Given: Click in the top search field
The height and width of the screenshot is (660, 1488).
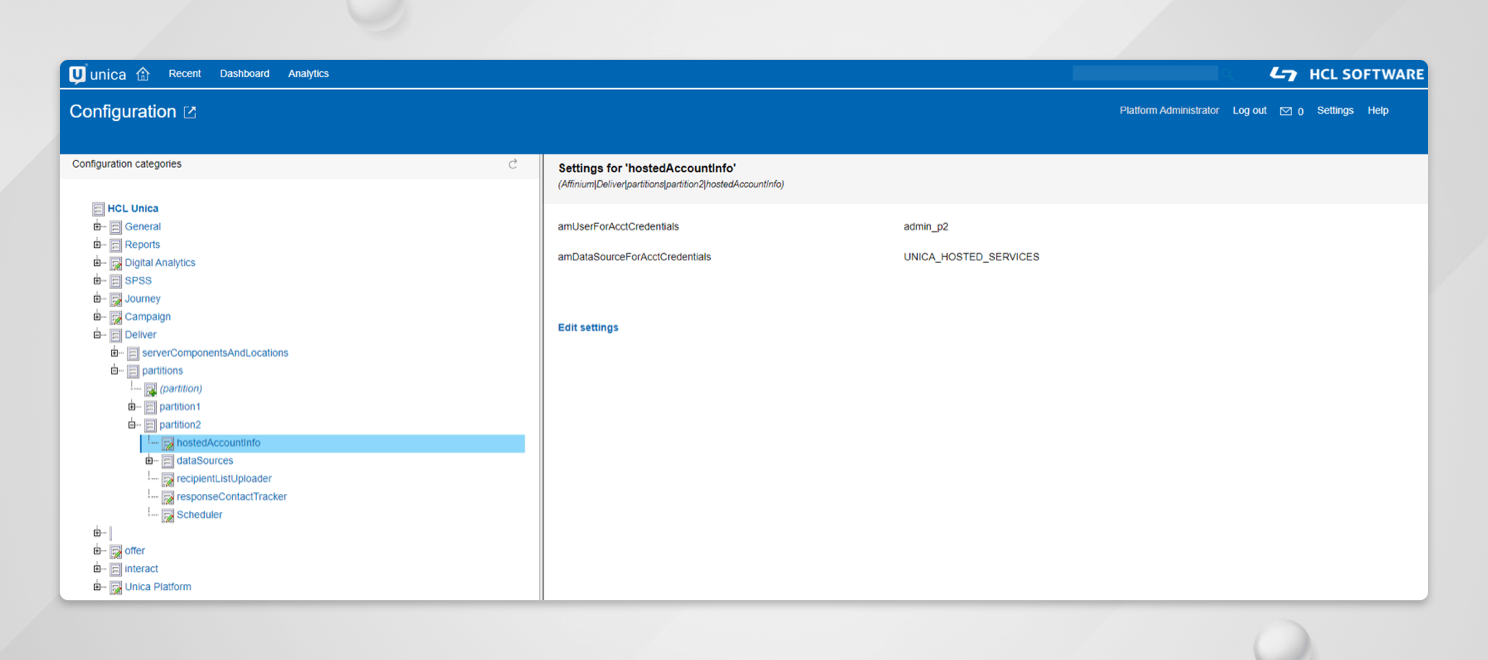Looking at the screenshot, I should pyautogui.click(x=1144, y=74).
